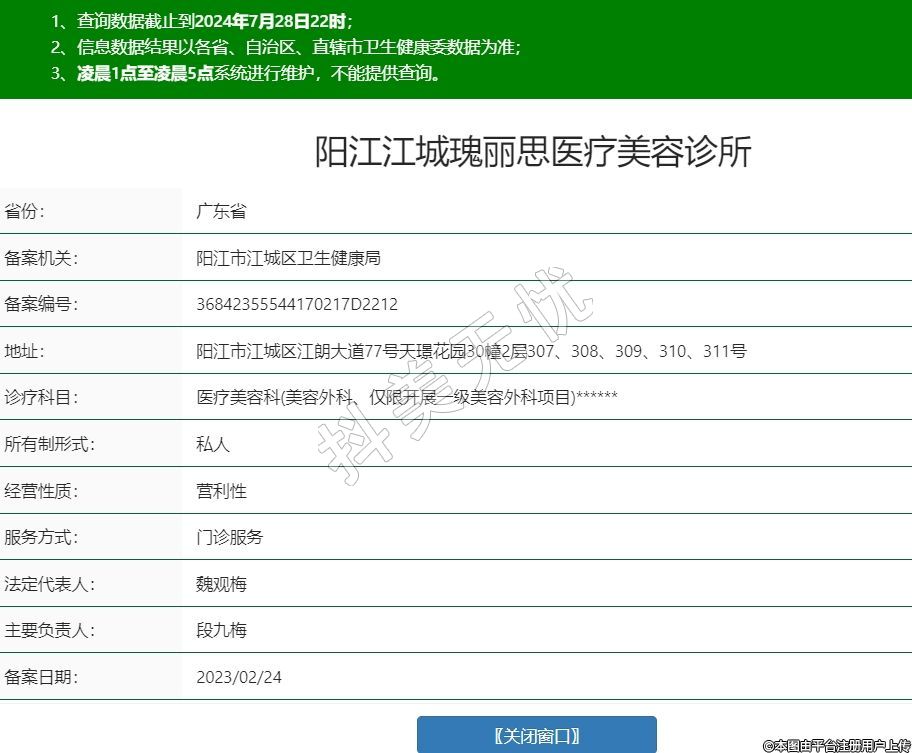The image size is (912, 753).
Task: Click the 阳江市江城区卫生健康局 authority value
Action: click(x=288, y=258)
